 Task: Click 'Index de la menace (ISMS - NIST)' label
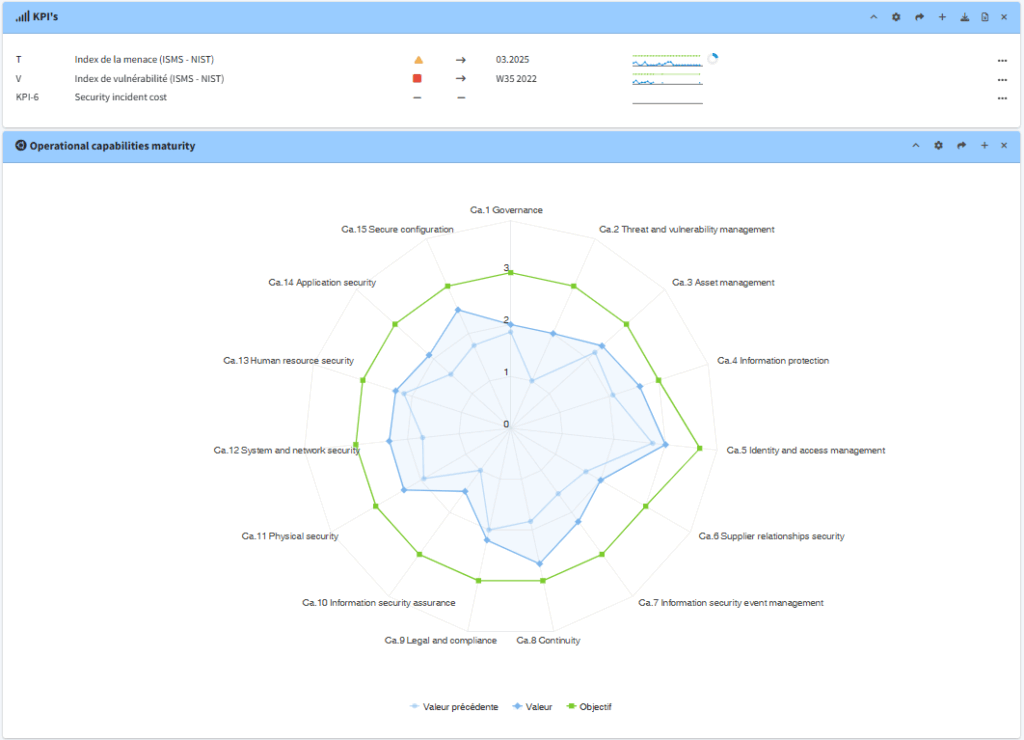tap(144, 60)
